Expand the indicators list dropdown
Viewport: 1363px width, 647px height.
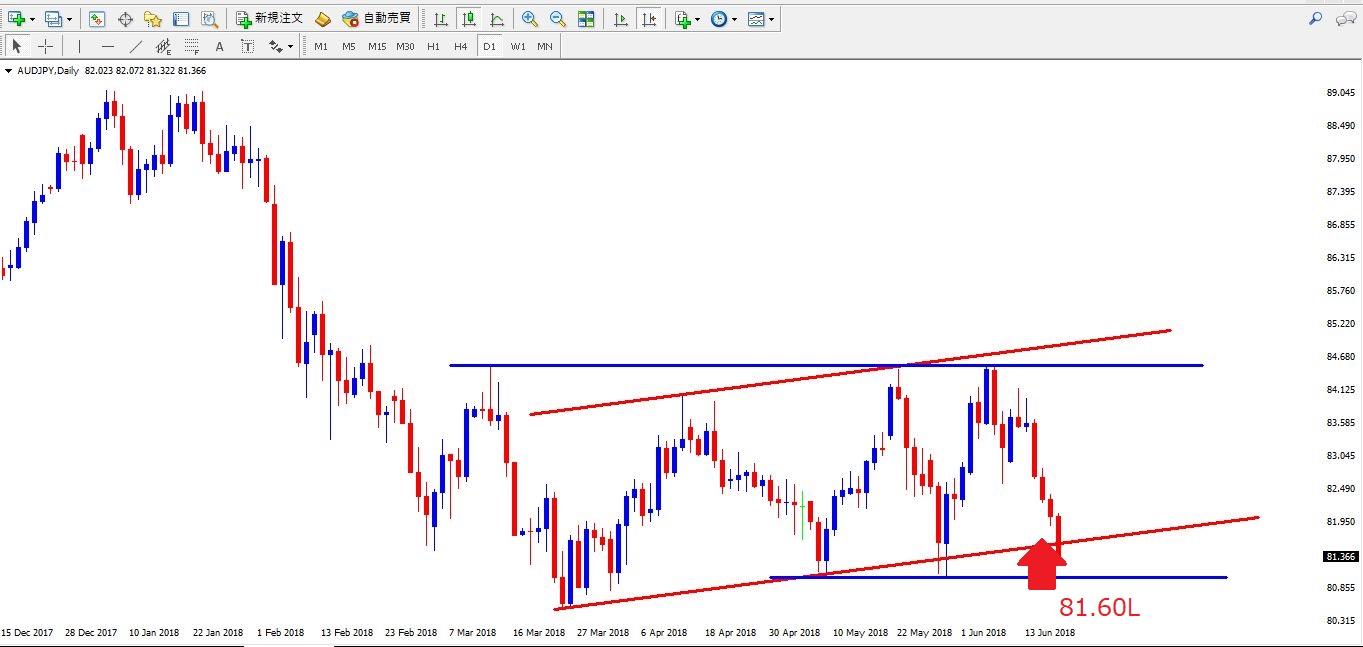click(x=698, y=19)
